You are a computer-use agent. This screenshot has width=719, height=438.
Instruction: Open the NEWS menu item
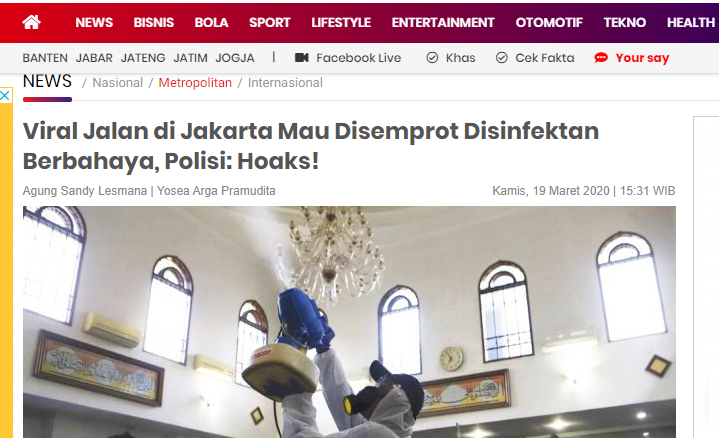click(94, 22)
